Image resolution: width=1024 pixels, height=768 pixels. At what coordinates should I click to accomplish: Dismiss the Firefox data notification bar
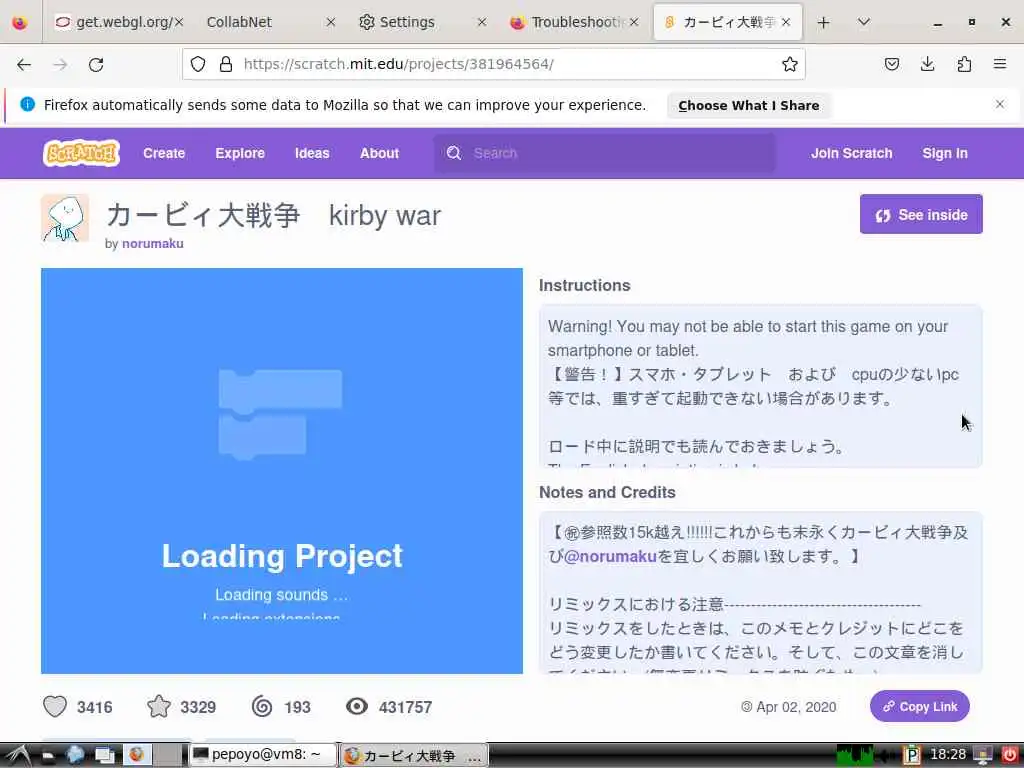pyautogui.click(x=1000, y=104)
